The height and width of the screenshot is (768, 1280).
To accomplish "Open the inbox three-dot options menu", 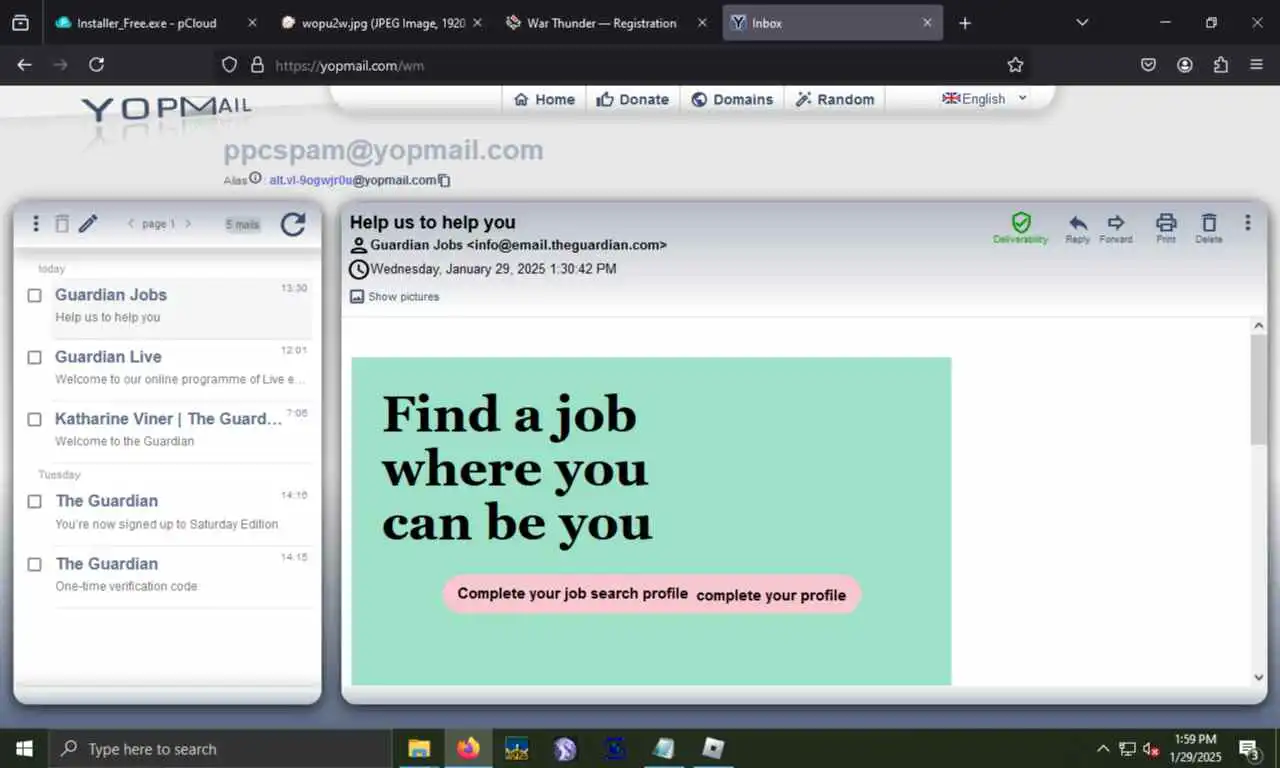I will point(36,224).
